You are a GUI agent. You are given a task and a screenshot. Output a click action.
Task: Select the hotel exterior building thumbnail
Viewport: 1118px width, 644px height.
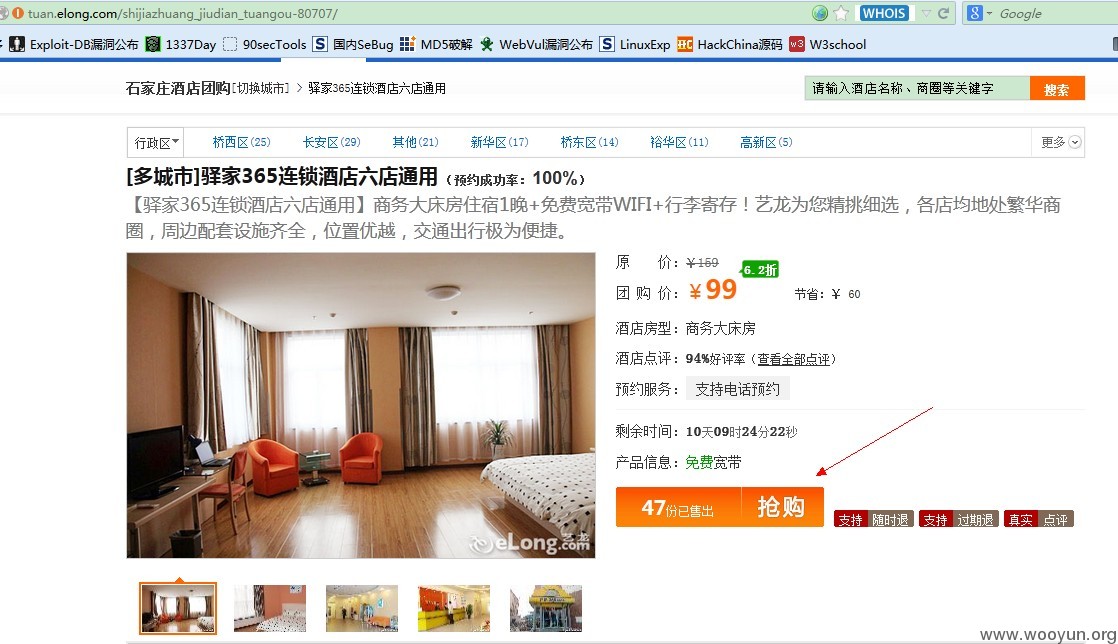(x=545, y=608)
